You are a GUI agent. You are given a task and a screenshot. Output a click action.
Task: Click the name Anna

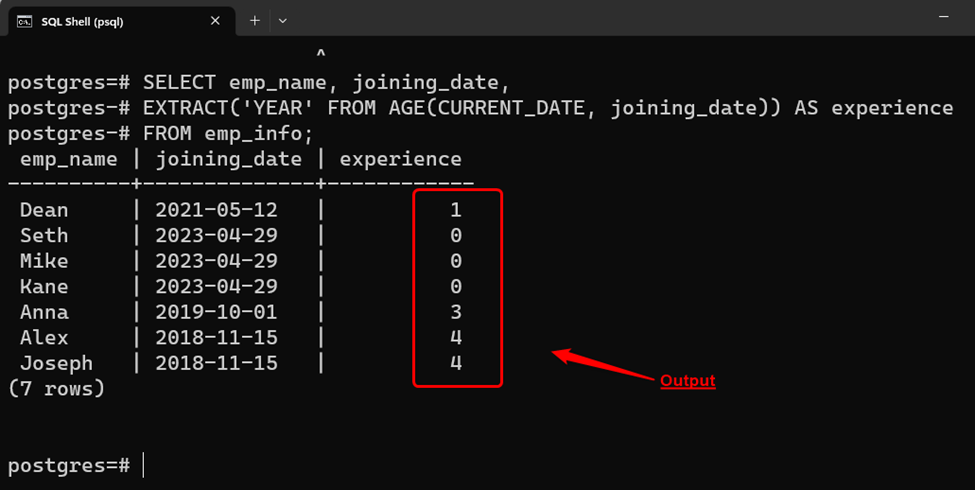point(44,312)
